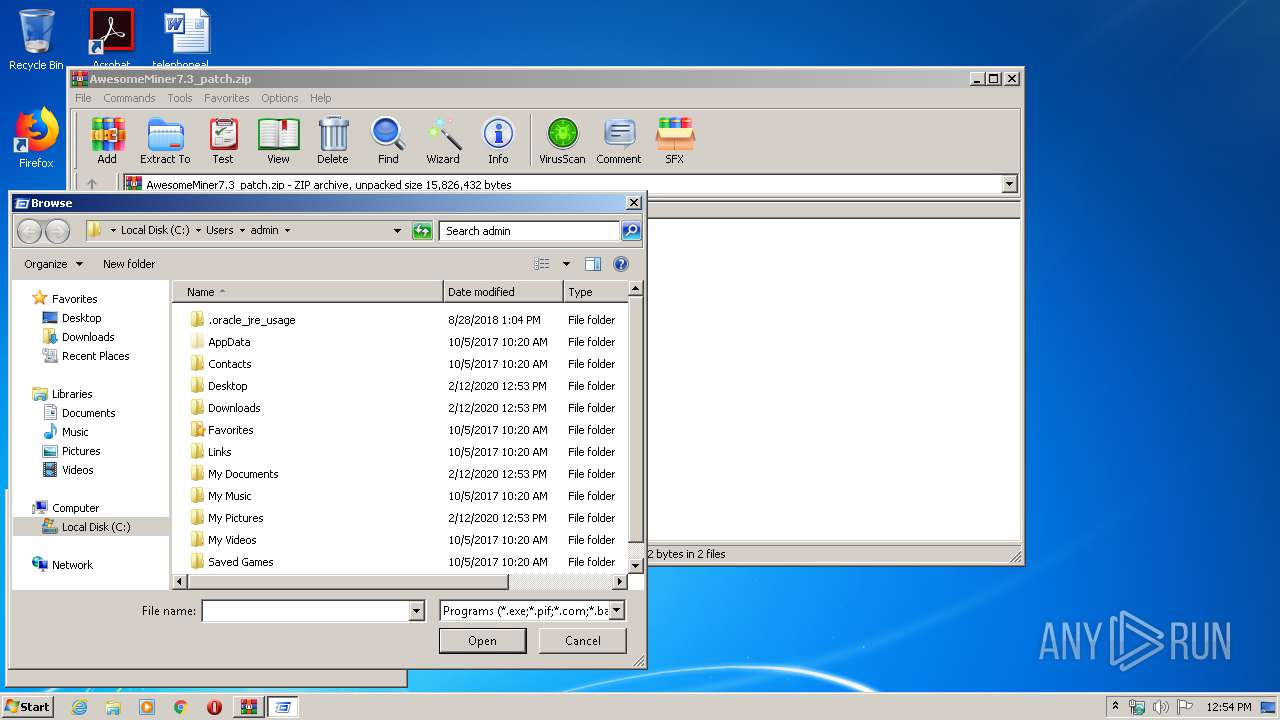The height and width of the screenshot is (720, 1280).
Task: Select Desktop under Favorites
Action: 81,318
